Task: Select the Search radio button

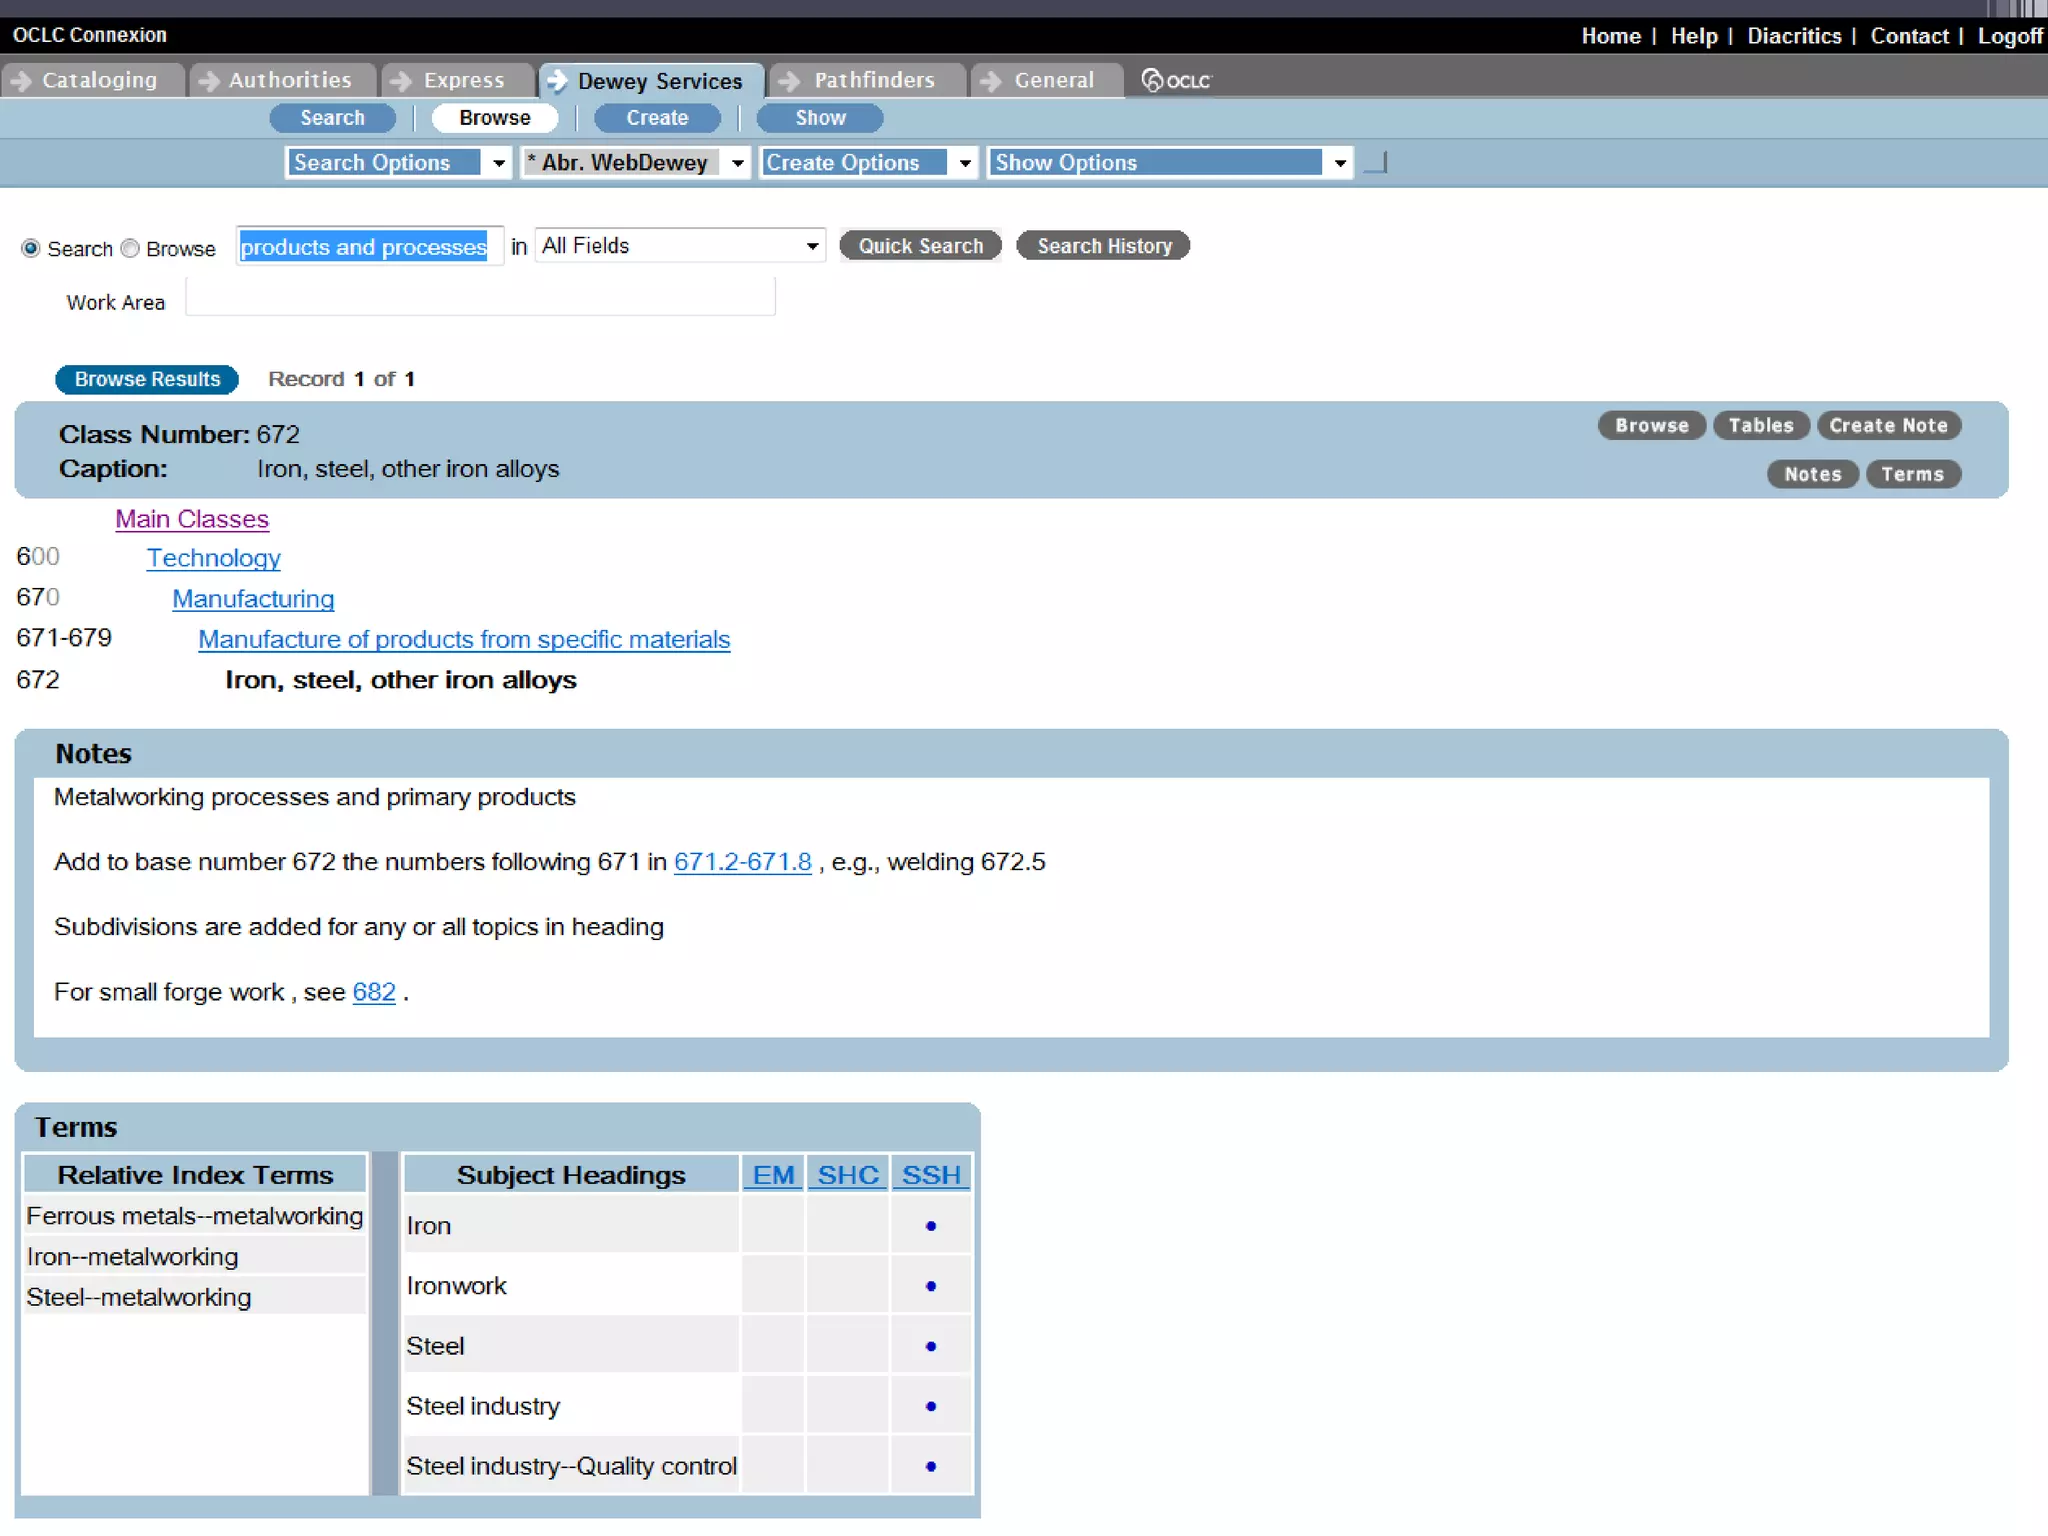Action: (31, 248)
